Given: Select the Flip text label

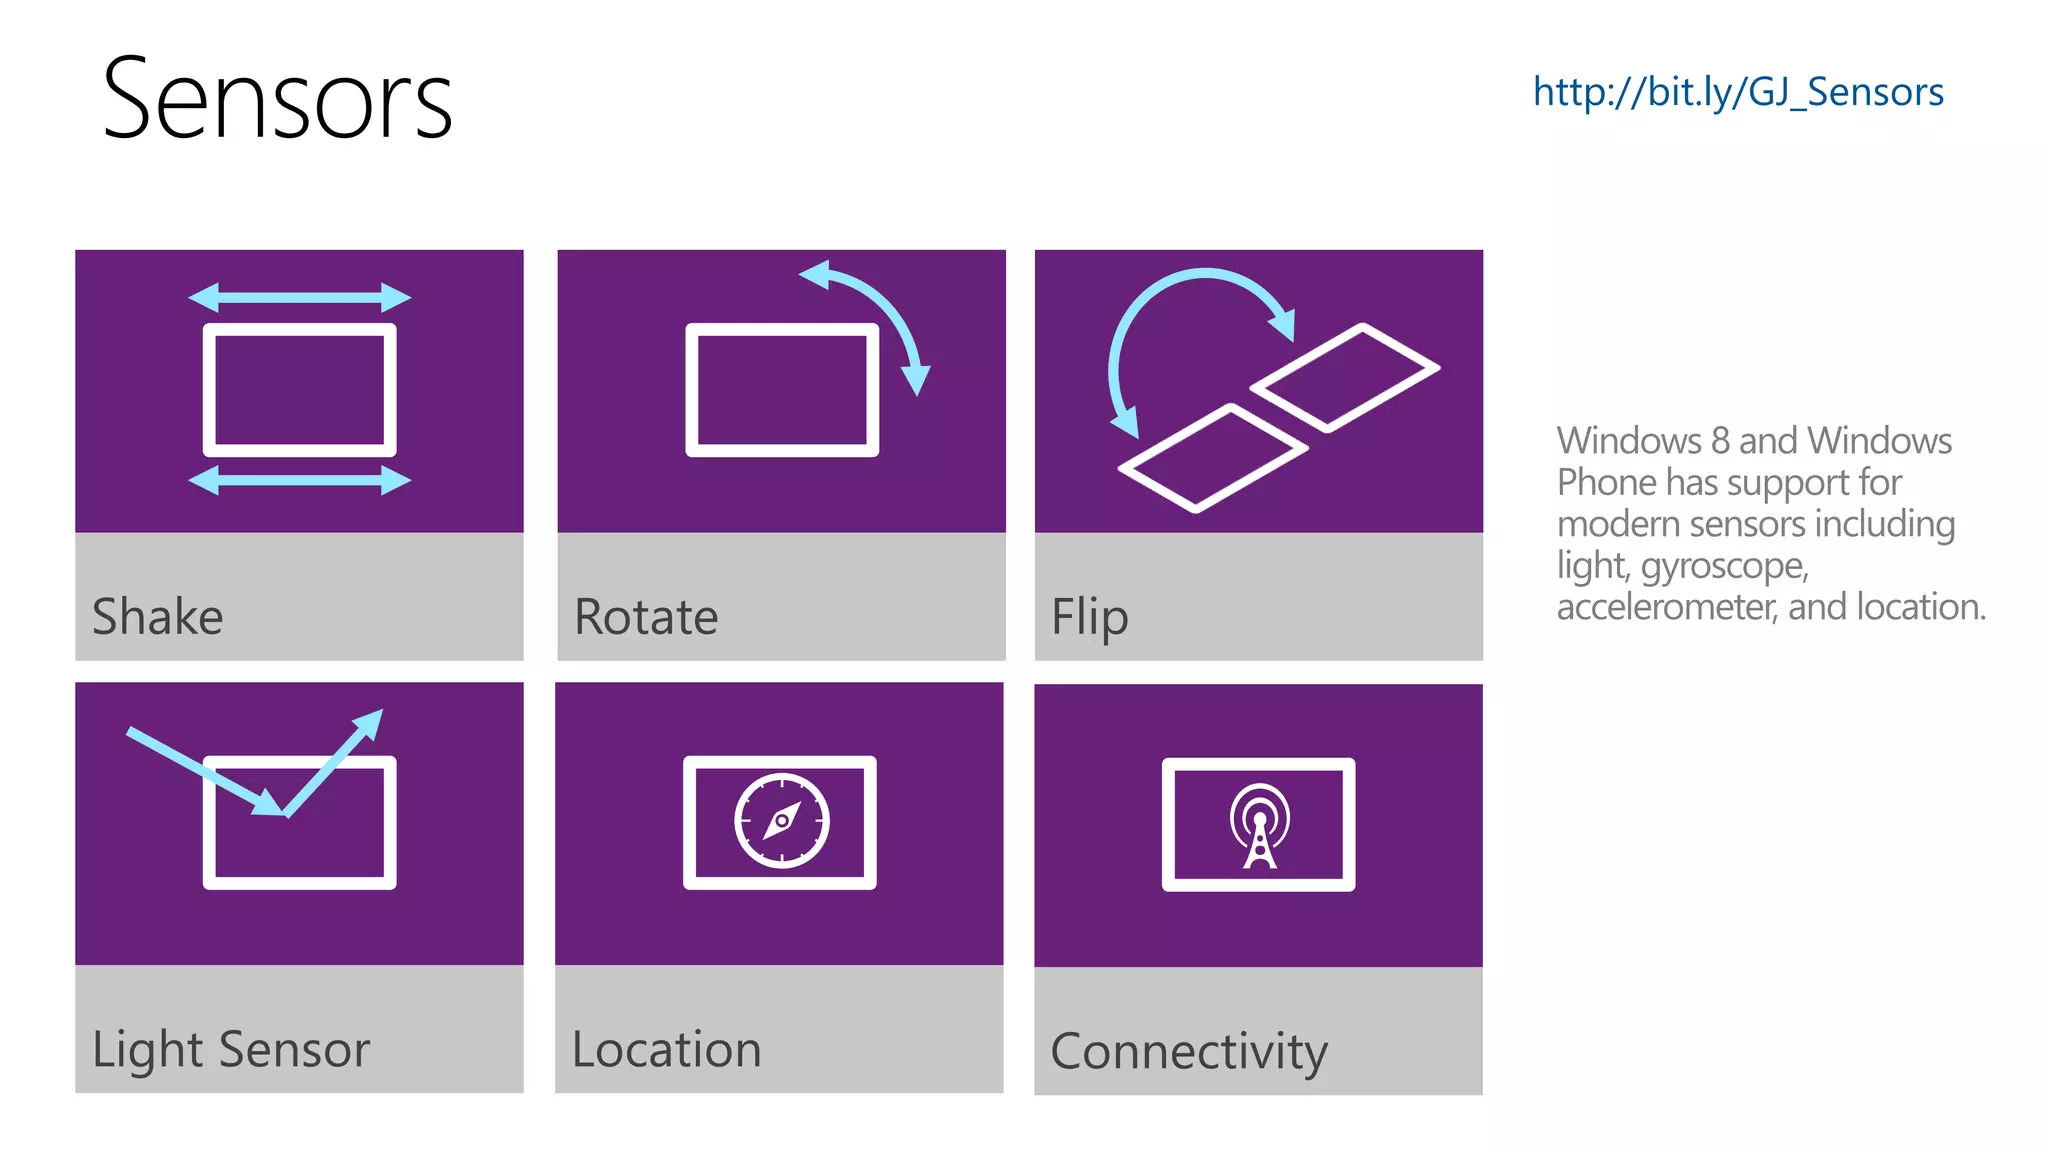Looking at the screenshot, I should point(1089,617).
